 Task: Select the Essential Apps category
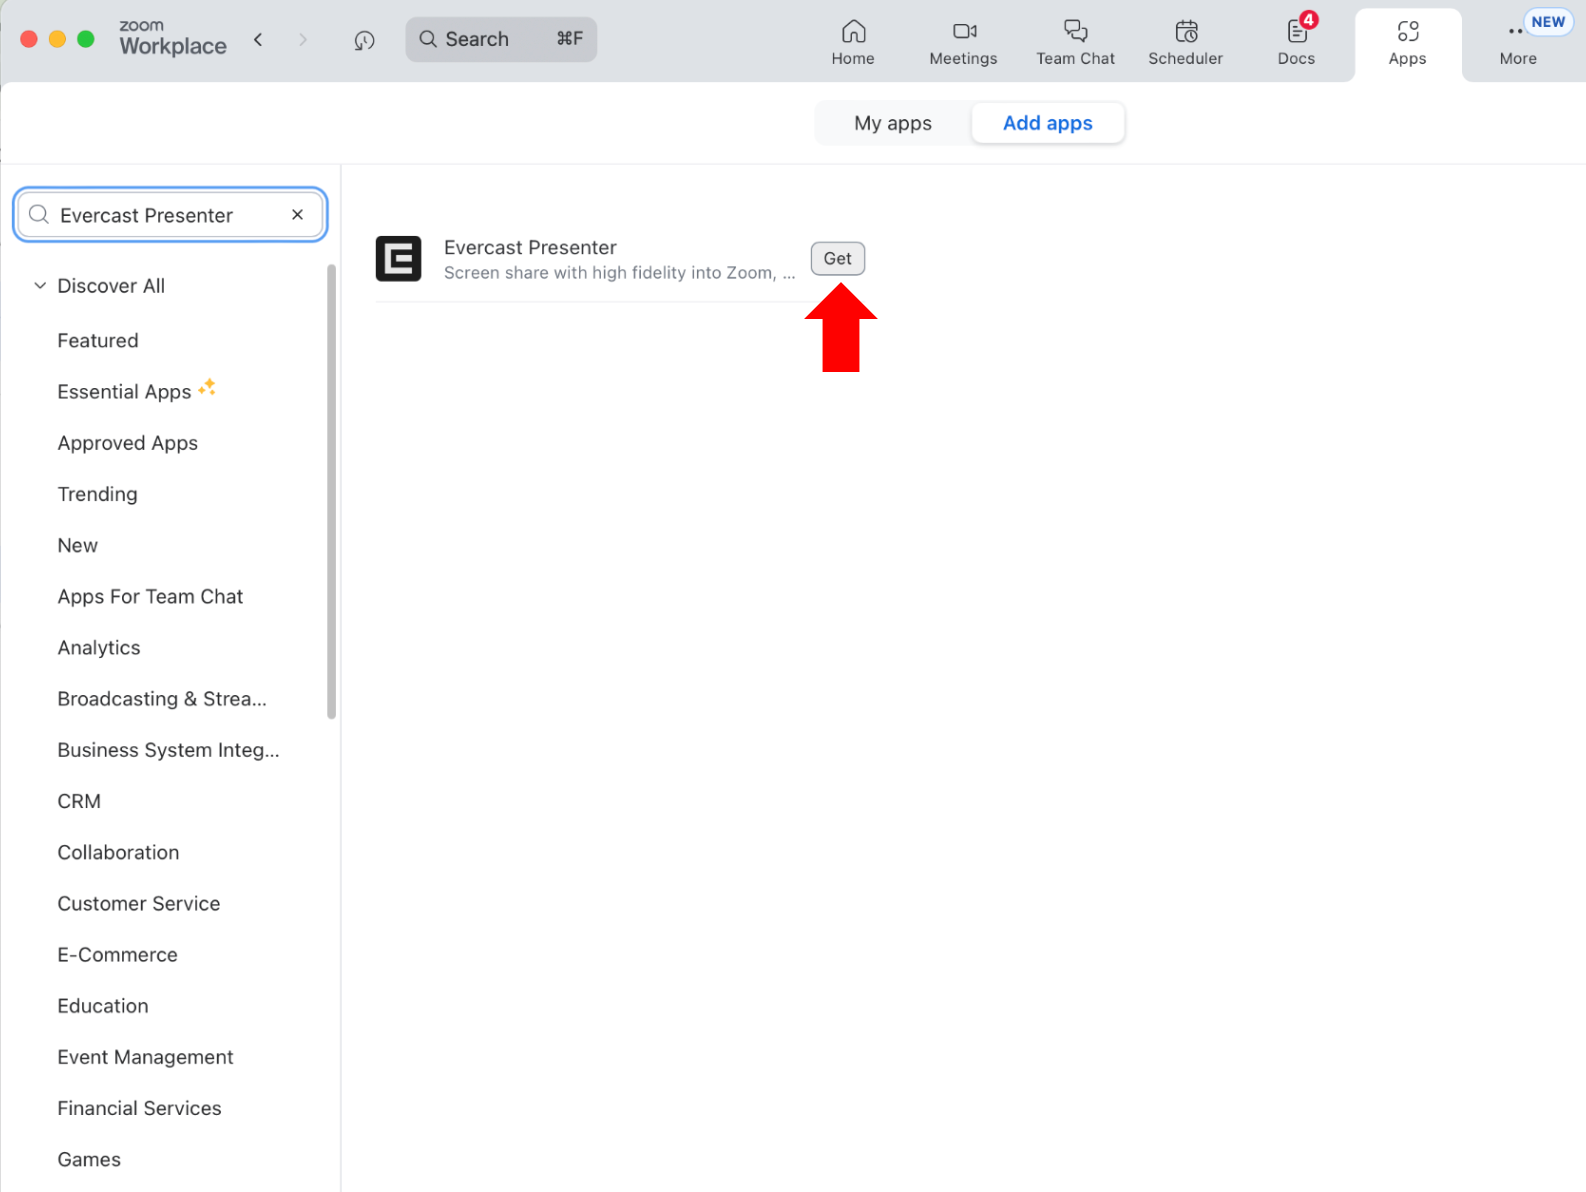pos(124,392)
